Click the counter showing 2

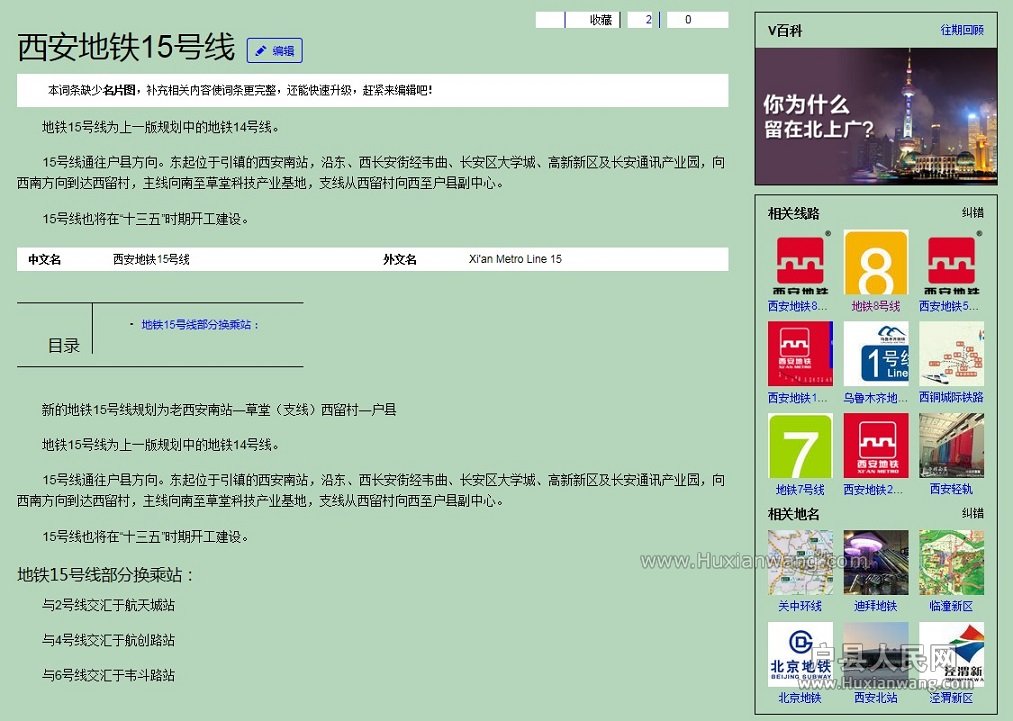click(x=649, y=20)
